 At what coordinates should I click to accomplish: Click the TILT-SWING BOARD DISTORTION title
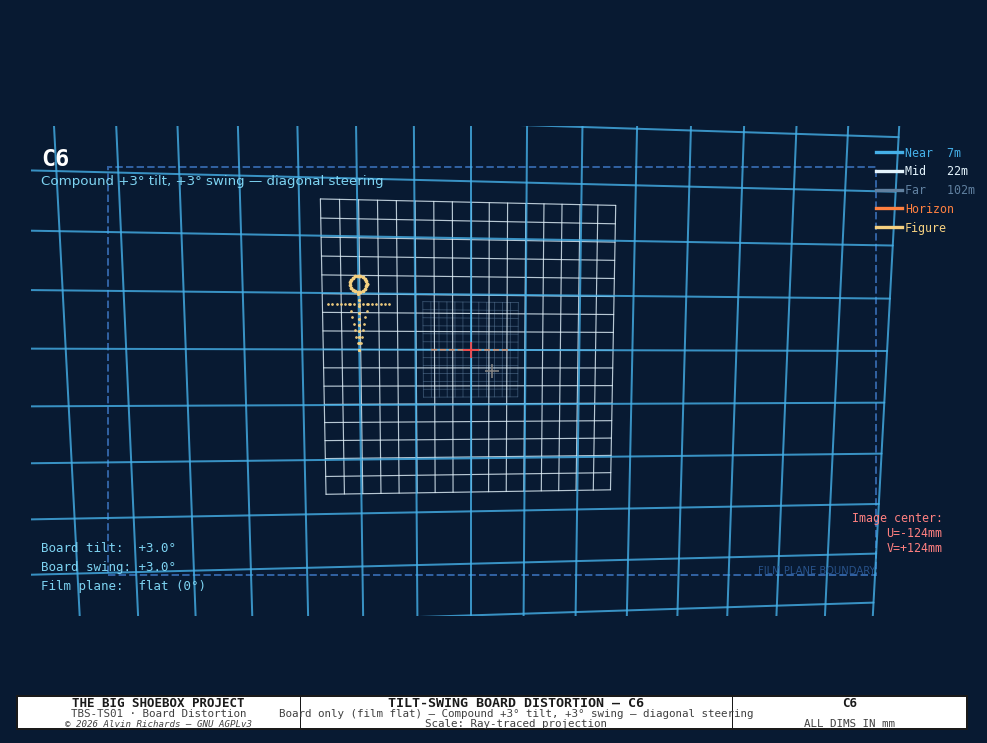tap(516, 703)
